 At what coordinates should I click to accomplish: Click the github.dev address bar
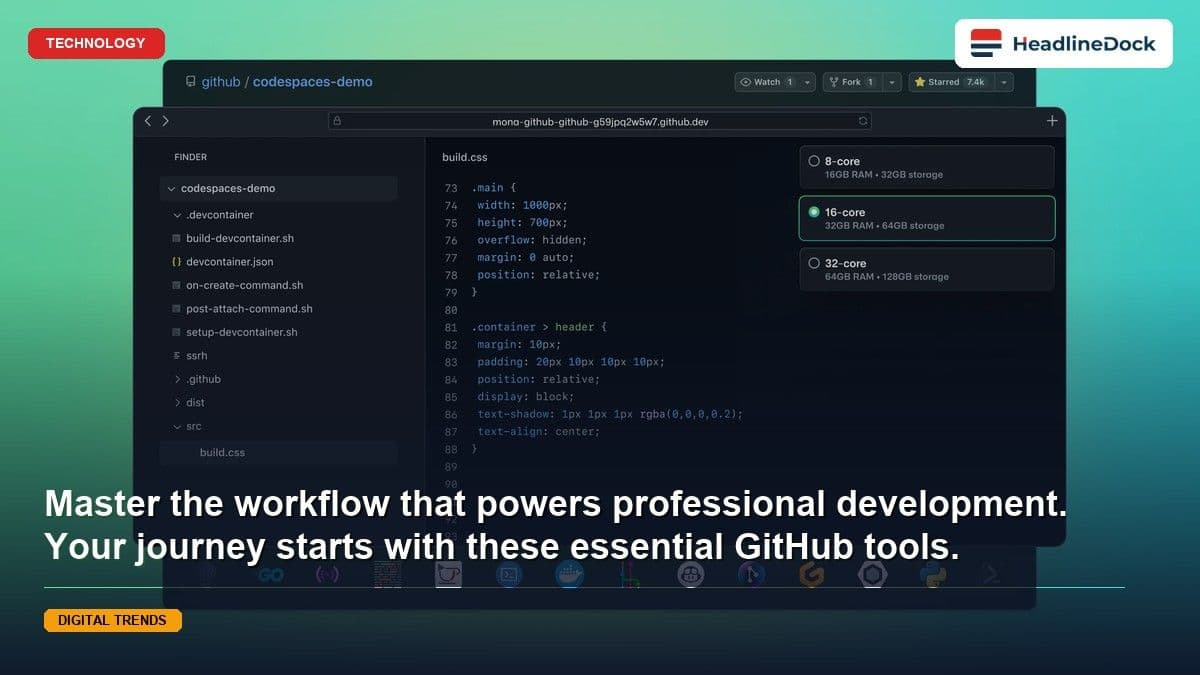pyautogui.click(x=600, y=121)
